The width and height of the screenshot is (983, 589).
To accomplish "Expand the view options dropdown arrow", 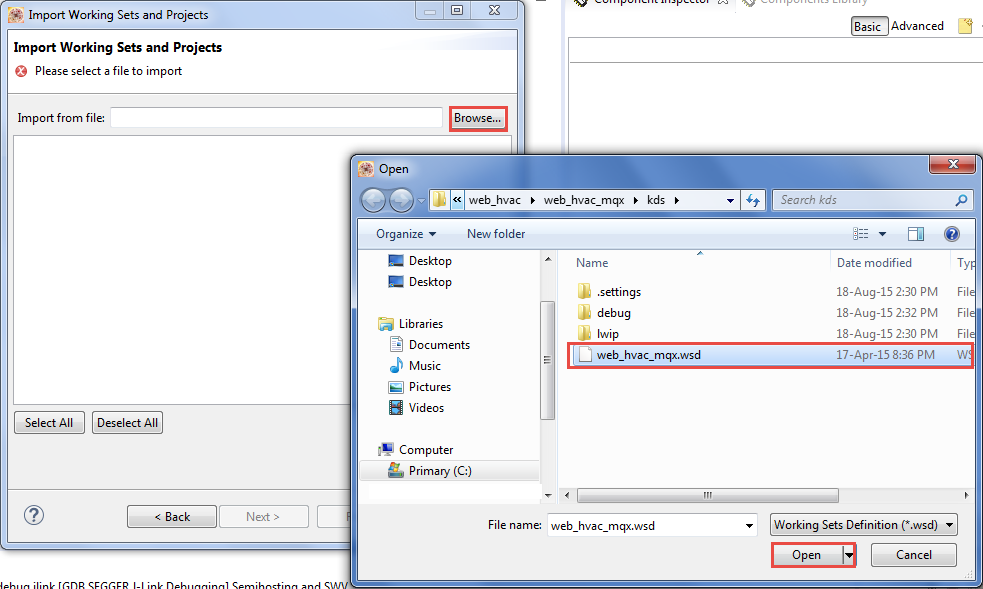I will 882,234.
